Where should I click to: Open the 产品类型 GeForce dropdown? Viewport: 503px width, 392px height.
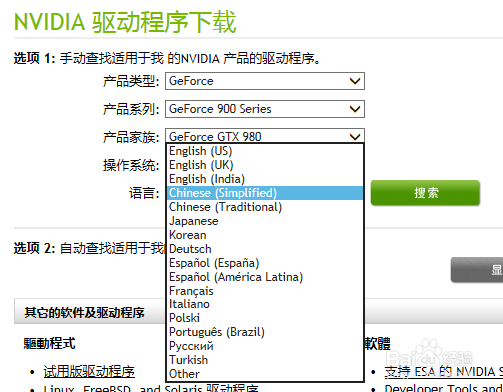coord(265,81)
